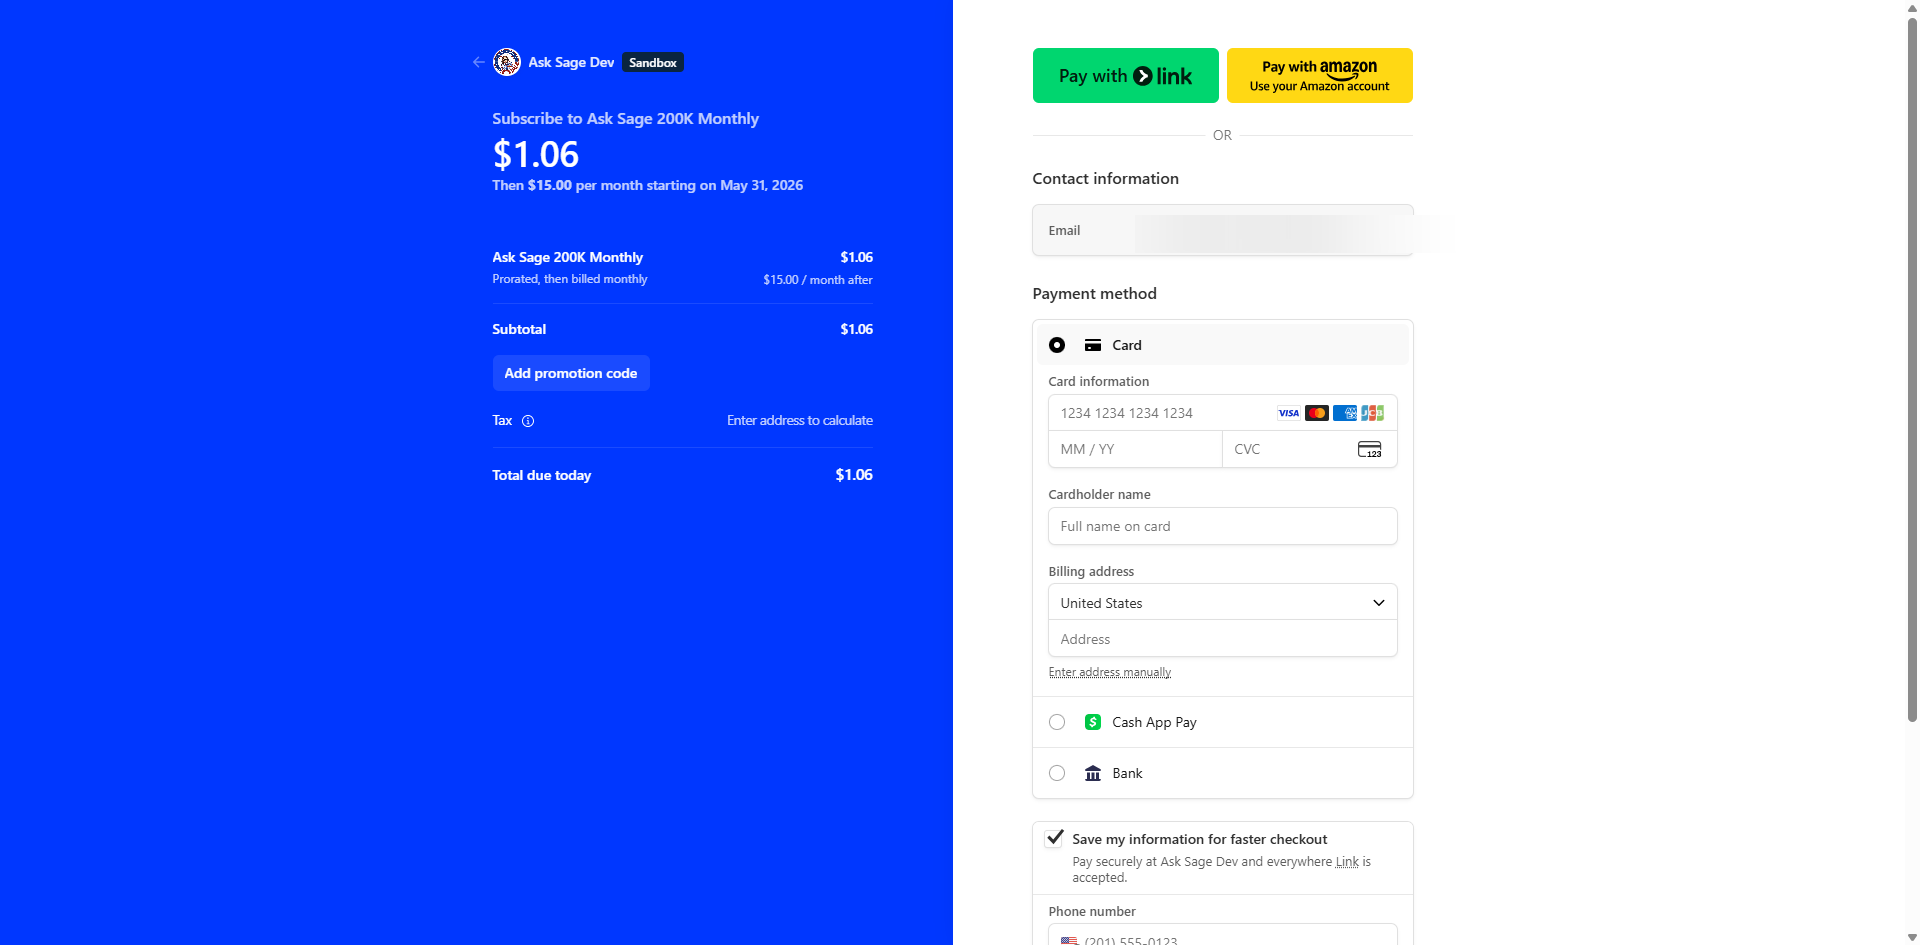Image resolution: width=1920 pixels, height=945 pixels.
Task: Click the page vertical scrollbar
Action: [1912, 370]
